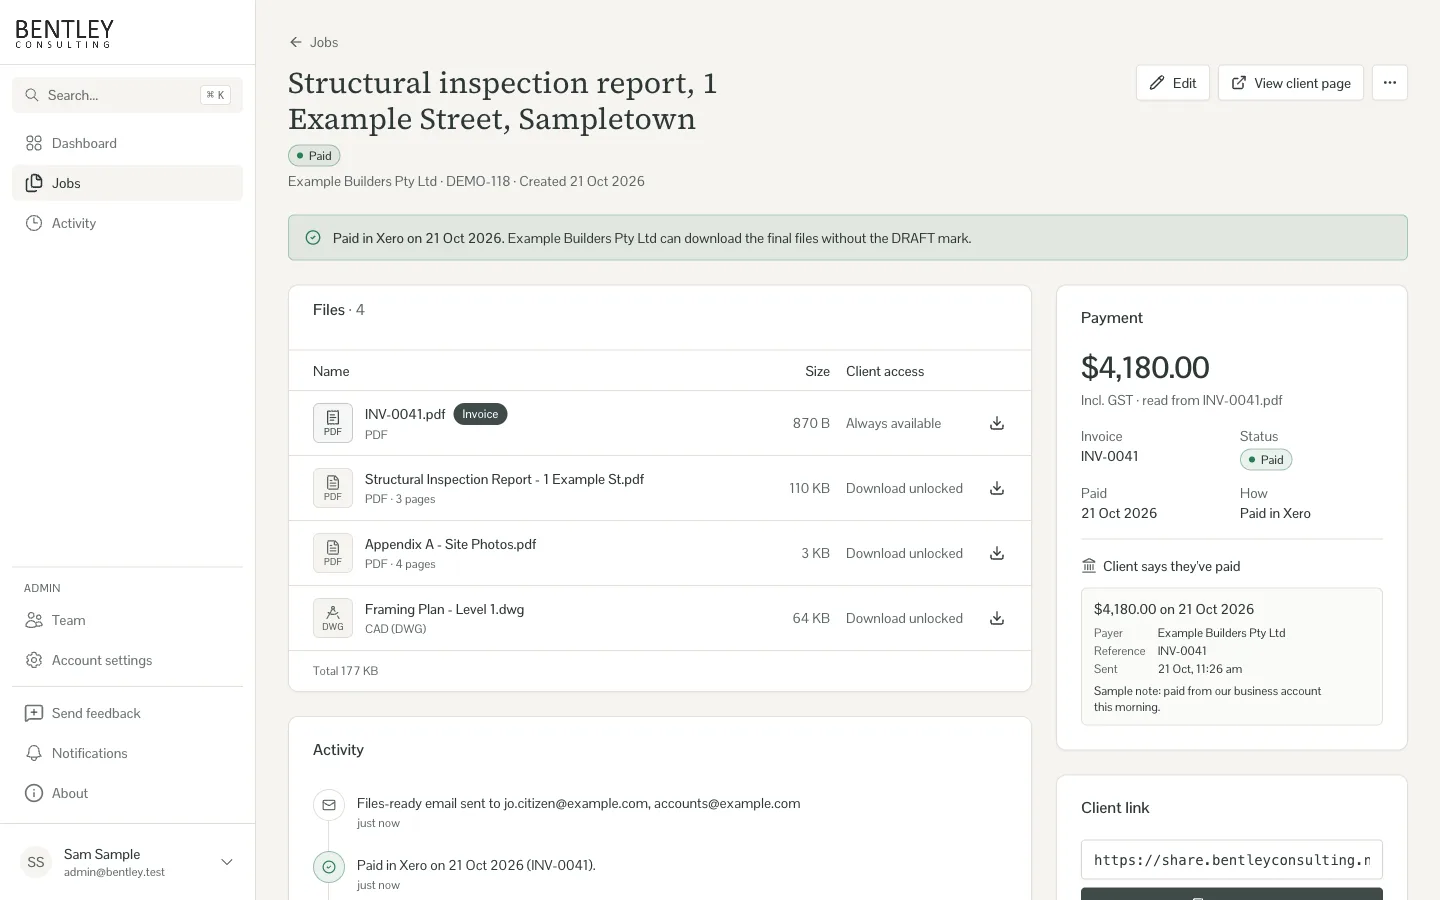1440x900 pixels.
Task: Click the Paid status badge in Payment panel
Action: tap(1266, 460)
